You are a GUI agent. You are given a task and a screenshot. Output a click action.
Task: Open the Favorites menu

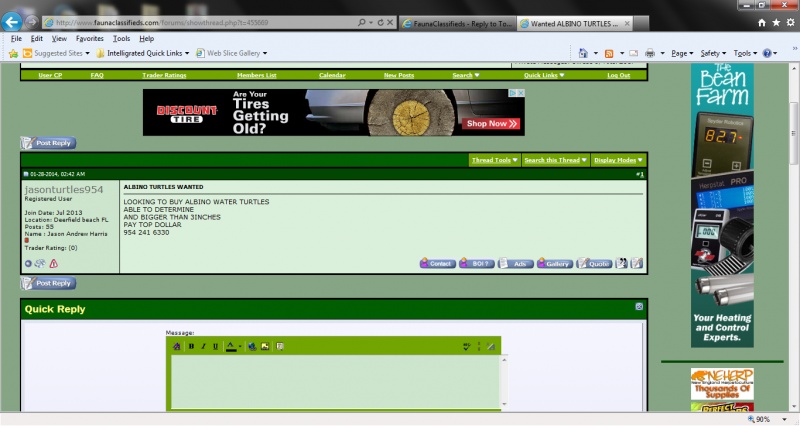tap(89, 38)
